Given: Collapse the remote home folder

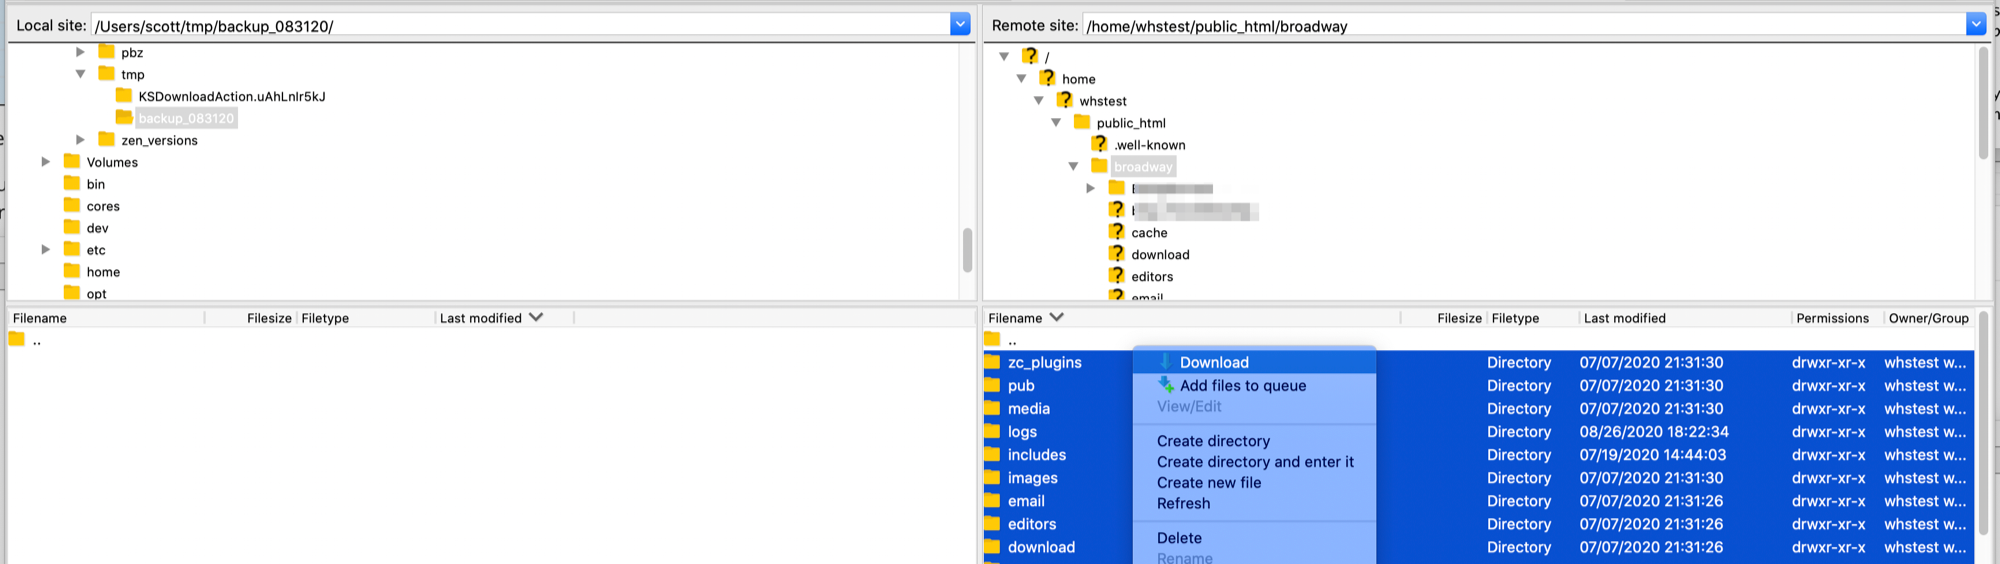Looking at the screenshot, I should point(1021,79).
